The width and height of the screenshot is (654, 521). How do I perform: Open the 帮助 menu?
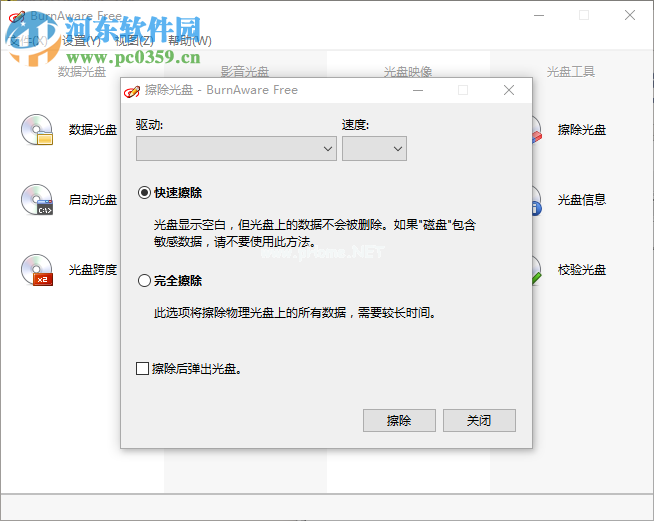pos(189,41)
